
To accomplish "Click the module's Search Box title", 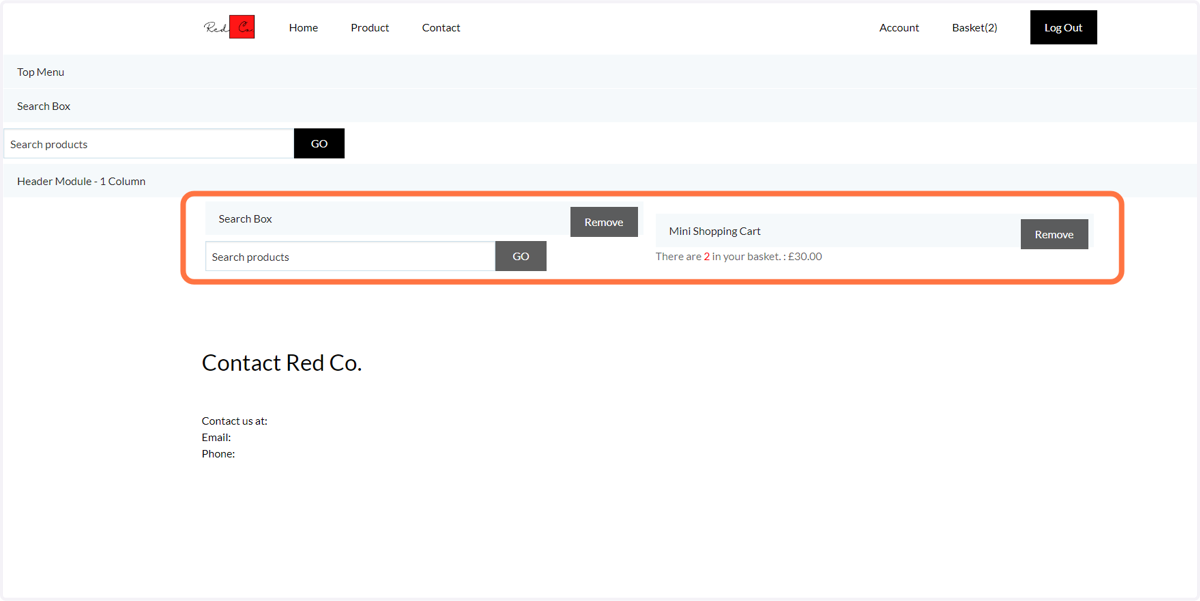I will click(245, 219).
